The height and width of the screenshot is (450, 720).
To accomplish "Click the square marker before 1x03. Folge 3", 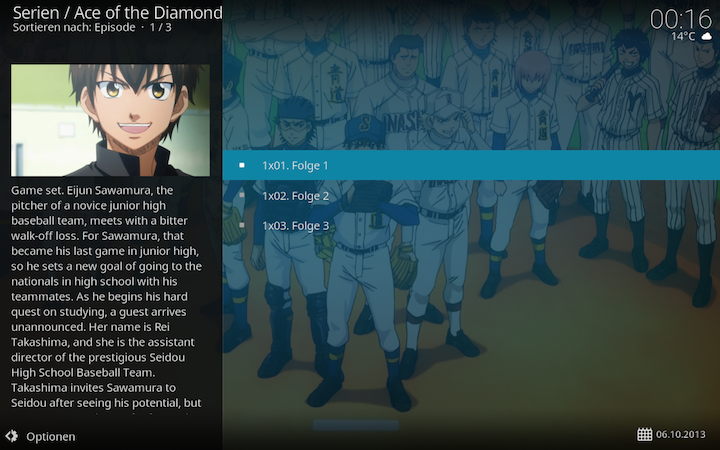I will pyautogui.click(x=242, y=225).
